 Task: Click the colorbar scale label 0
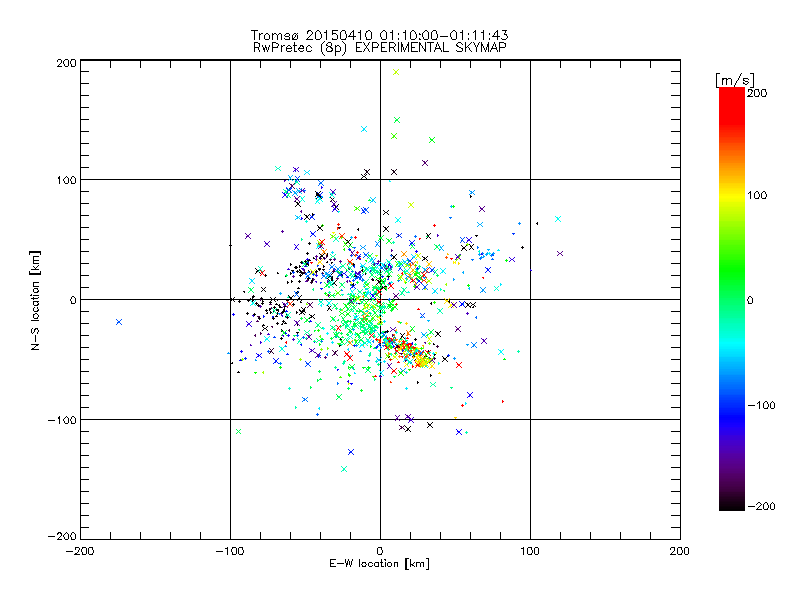[x=750, y=301]
